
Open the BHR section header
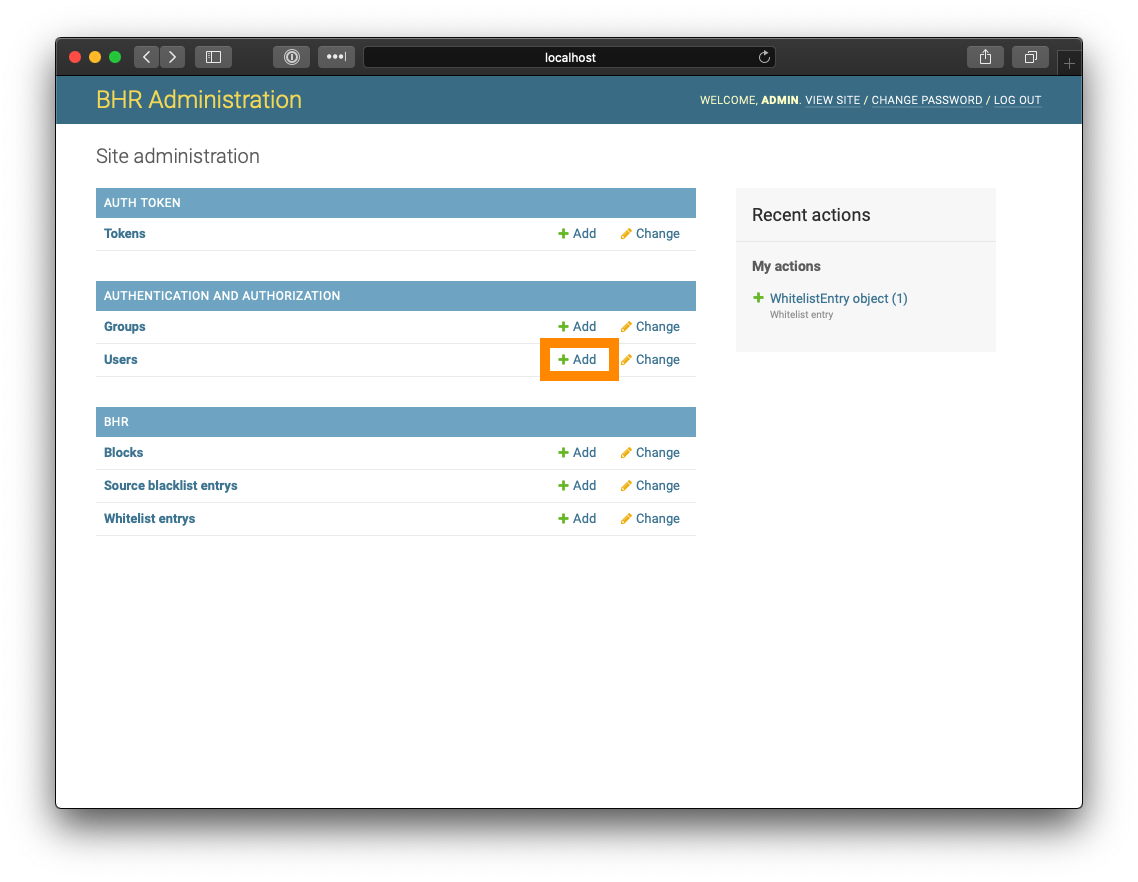pos(116,422)
